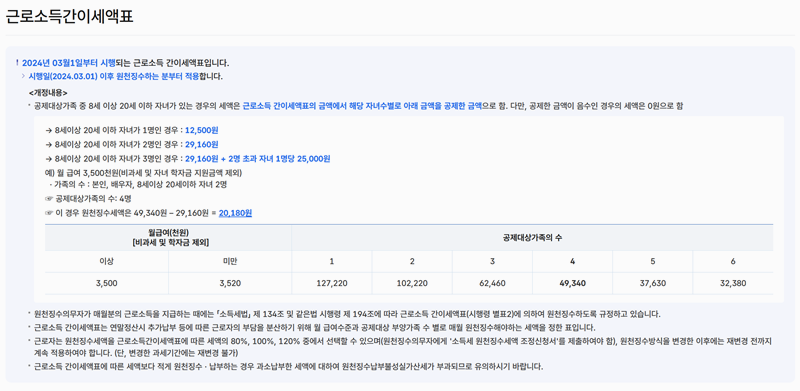Viewport: 800px width, 391px height.
Task: Click family count column header 5
Action: click(x=653, y=261)
